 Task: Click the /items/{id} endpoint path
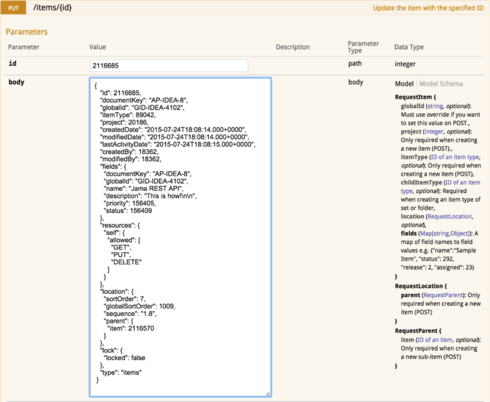pyautogui.click(x=52, y=7)
